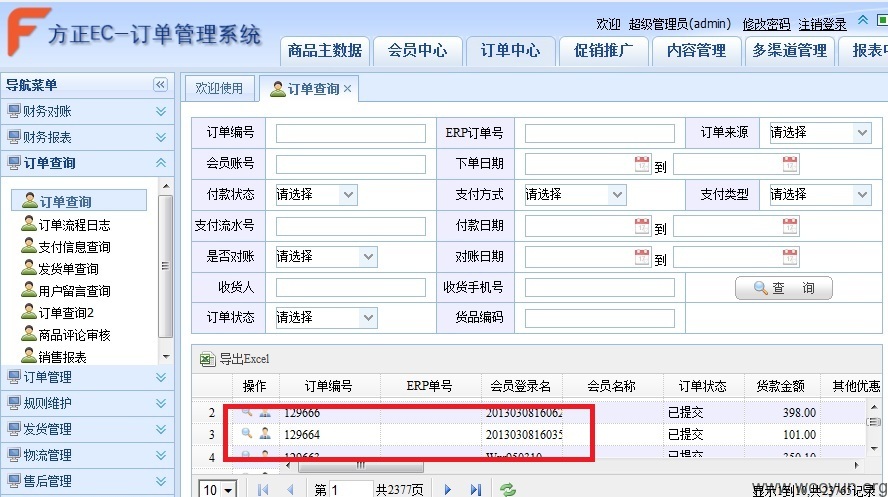Go to first page of results
888x497 pixels.
click(263, 490)
